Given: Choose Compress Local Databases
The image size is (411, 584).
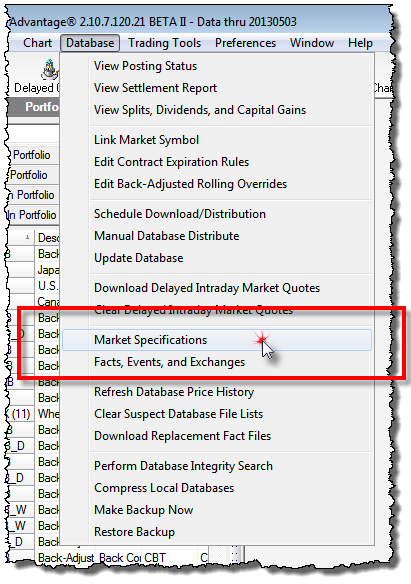Looking at the screenshot, I should click(218, 488).
